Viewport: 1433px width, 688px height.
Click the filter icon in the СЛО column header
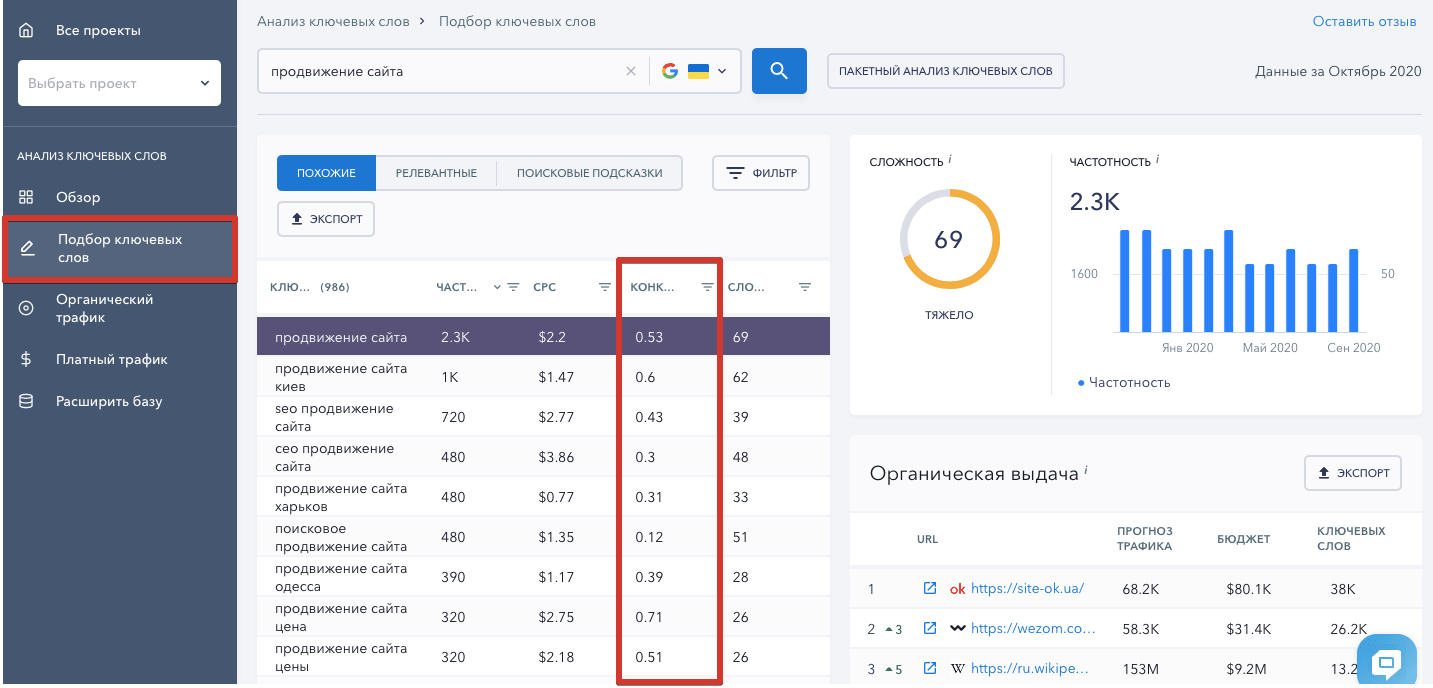point(805,287)
